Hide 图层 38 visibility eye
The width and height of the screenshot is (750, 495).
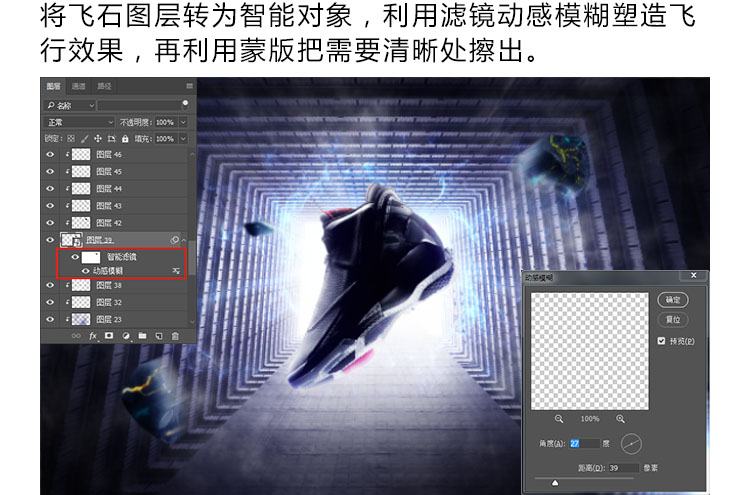click(x=50, y=285)
